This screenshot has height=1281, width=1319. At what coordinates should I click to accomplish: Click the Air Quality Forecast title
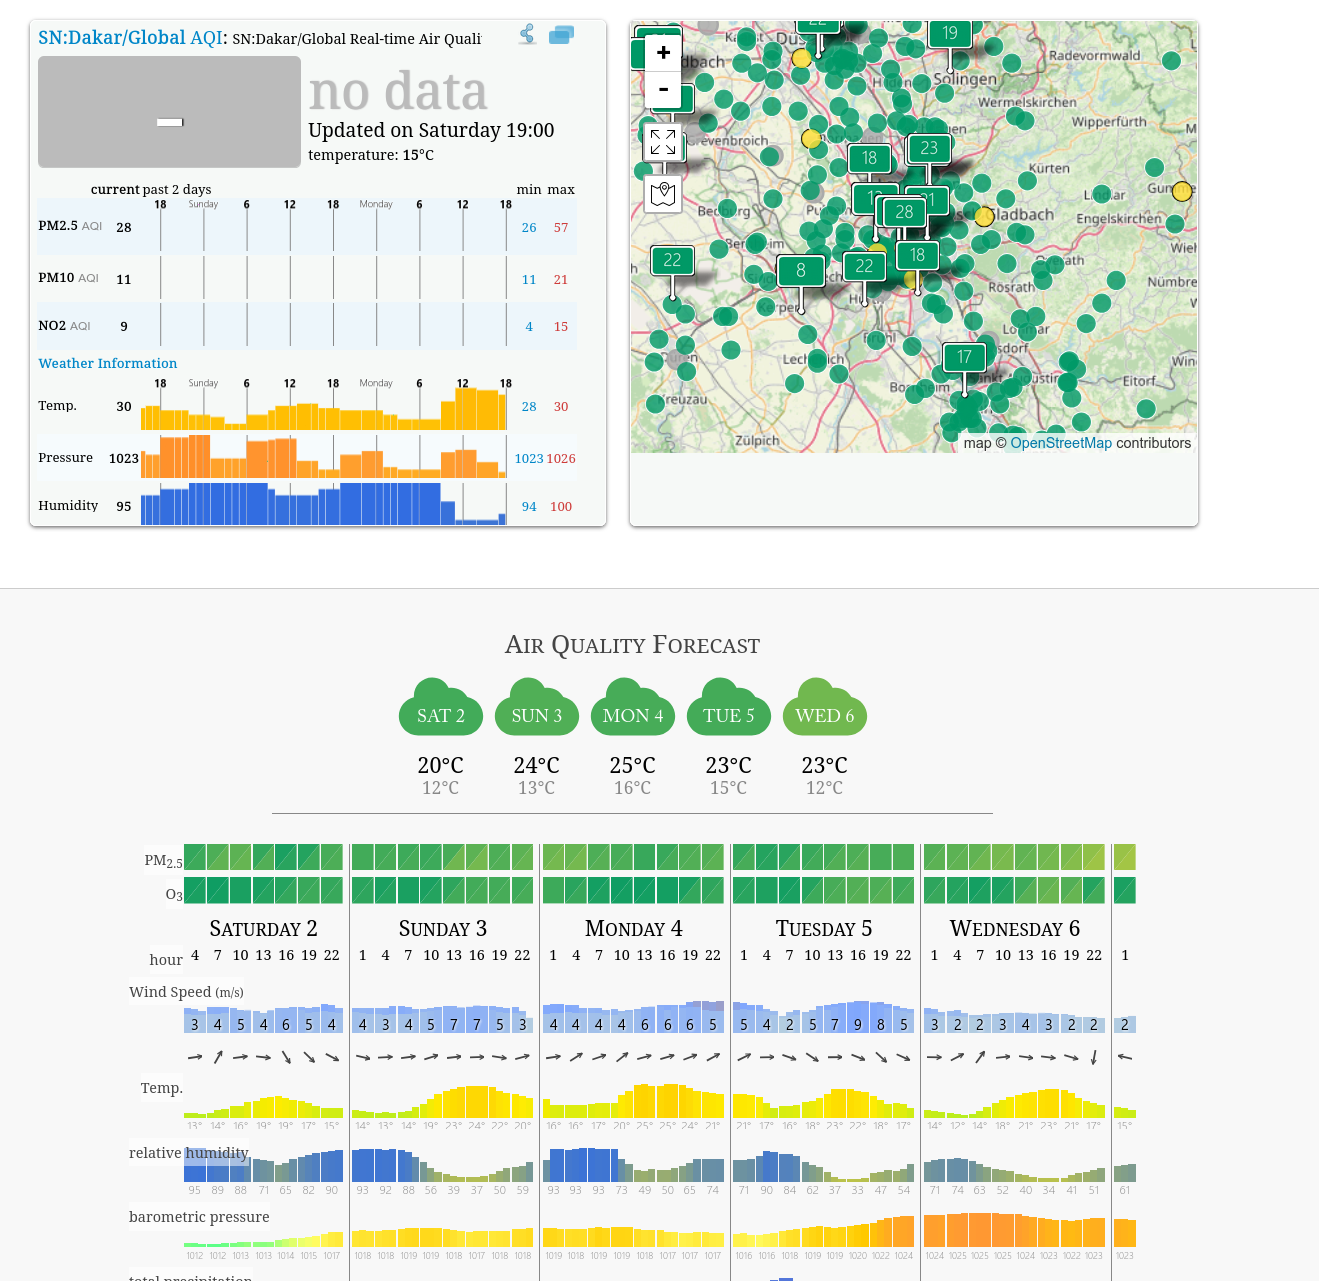click(633, 645)
